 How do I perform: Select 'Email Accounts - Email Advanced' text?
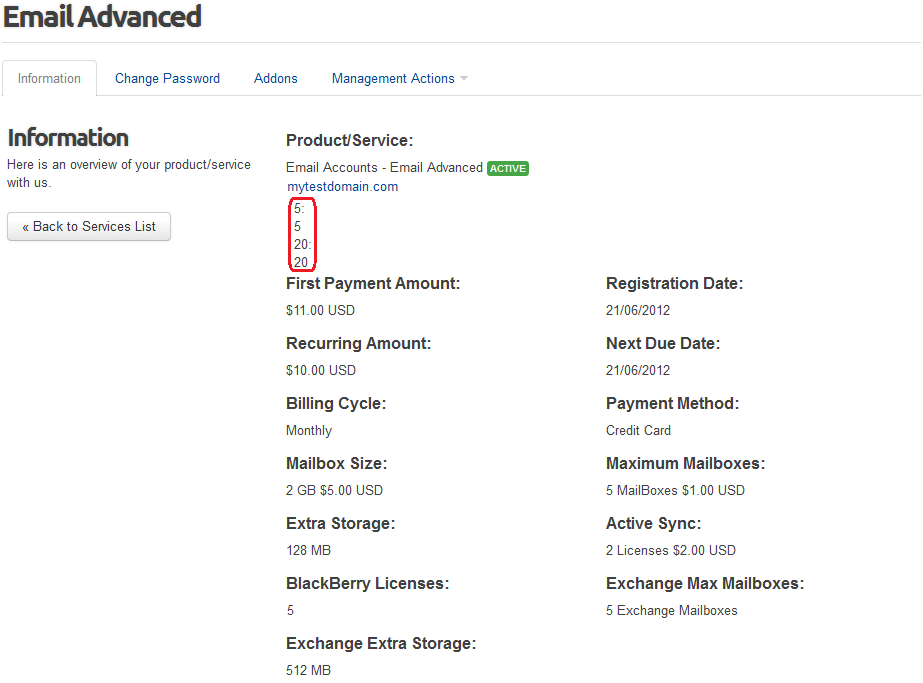pos(384,168)
